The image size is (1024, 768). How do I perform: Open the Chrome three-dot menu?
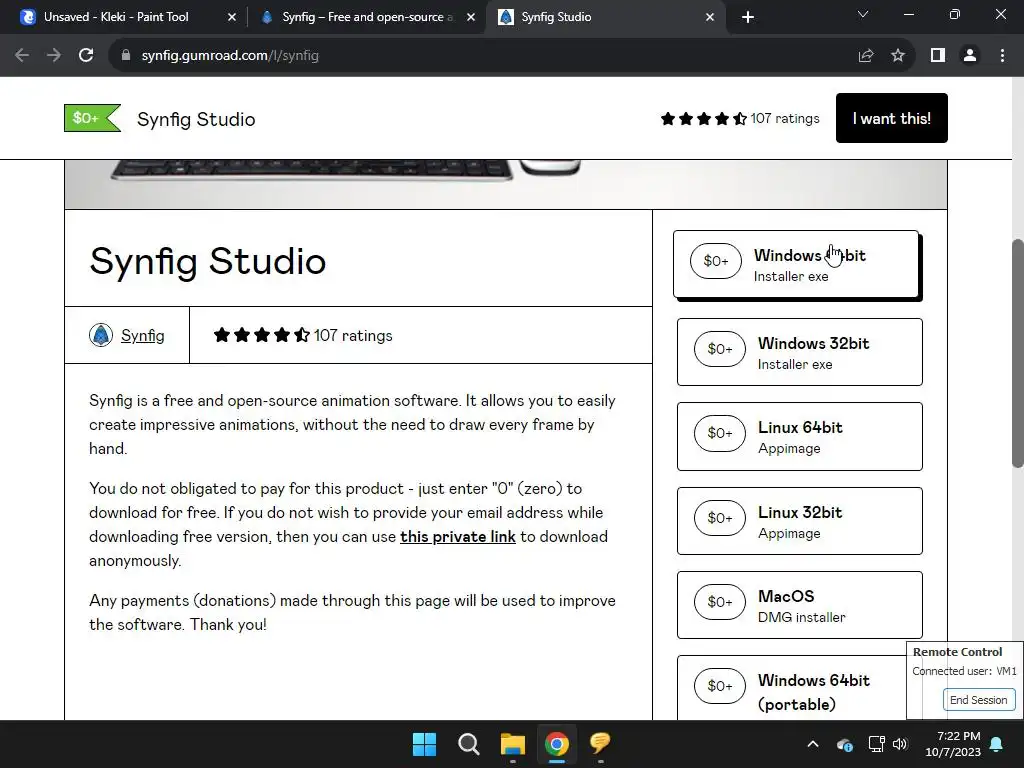tap(1002, 56)
